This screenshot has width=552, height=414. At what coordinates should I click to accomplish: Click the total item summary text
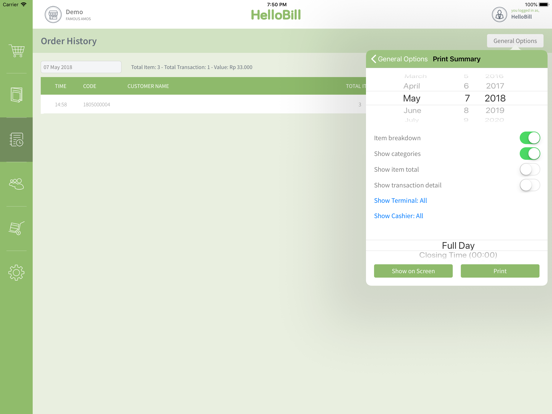click(x=192, y=67)
